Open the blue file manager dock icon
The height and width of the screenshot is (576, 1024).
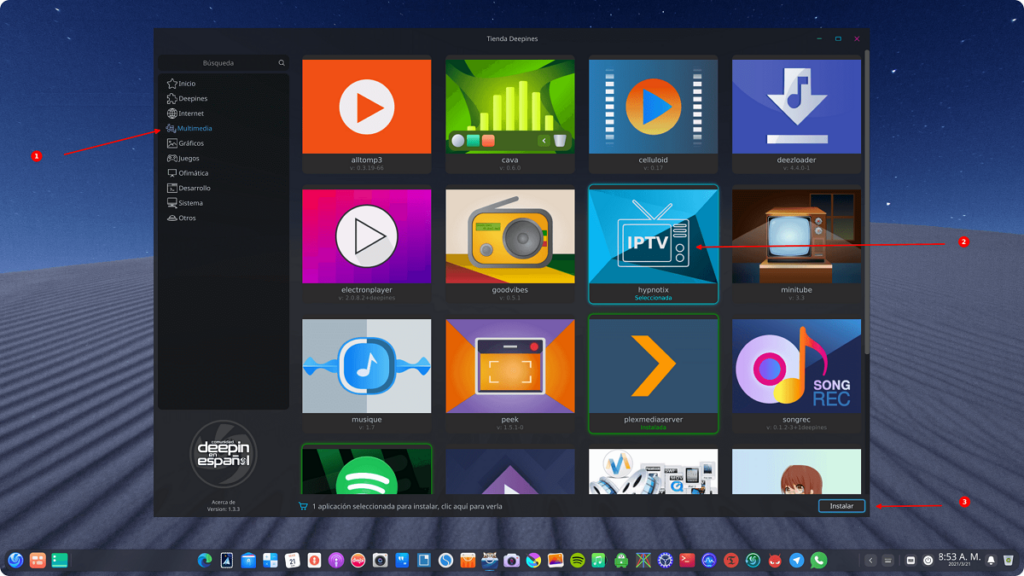coord(248,560)
